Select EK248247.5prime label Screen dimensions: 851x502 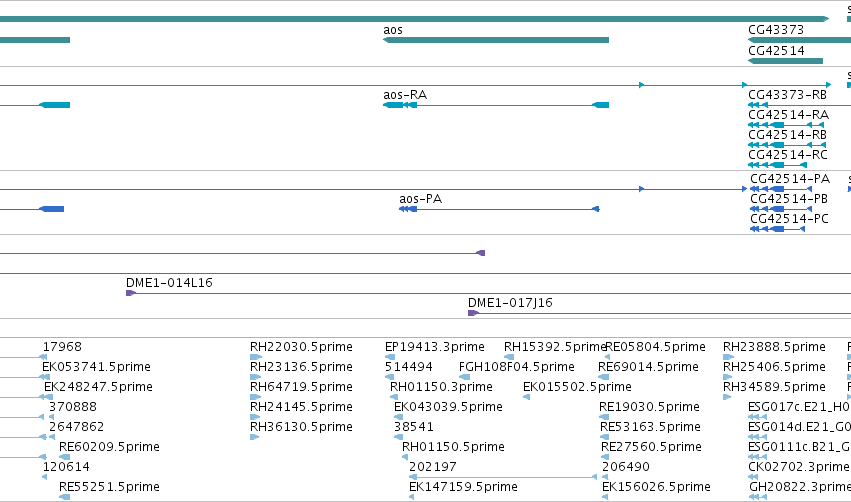98,387
